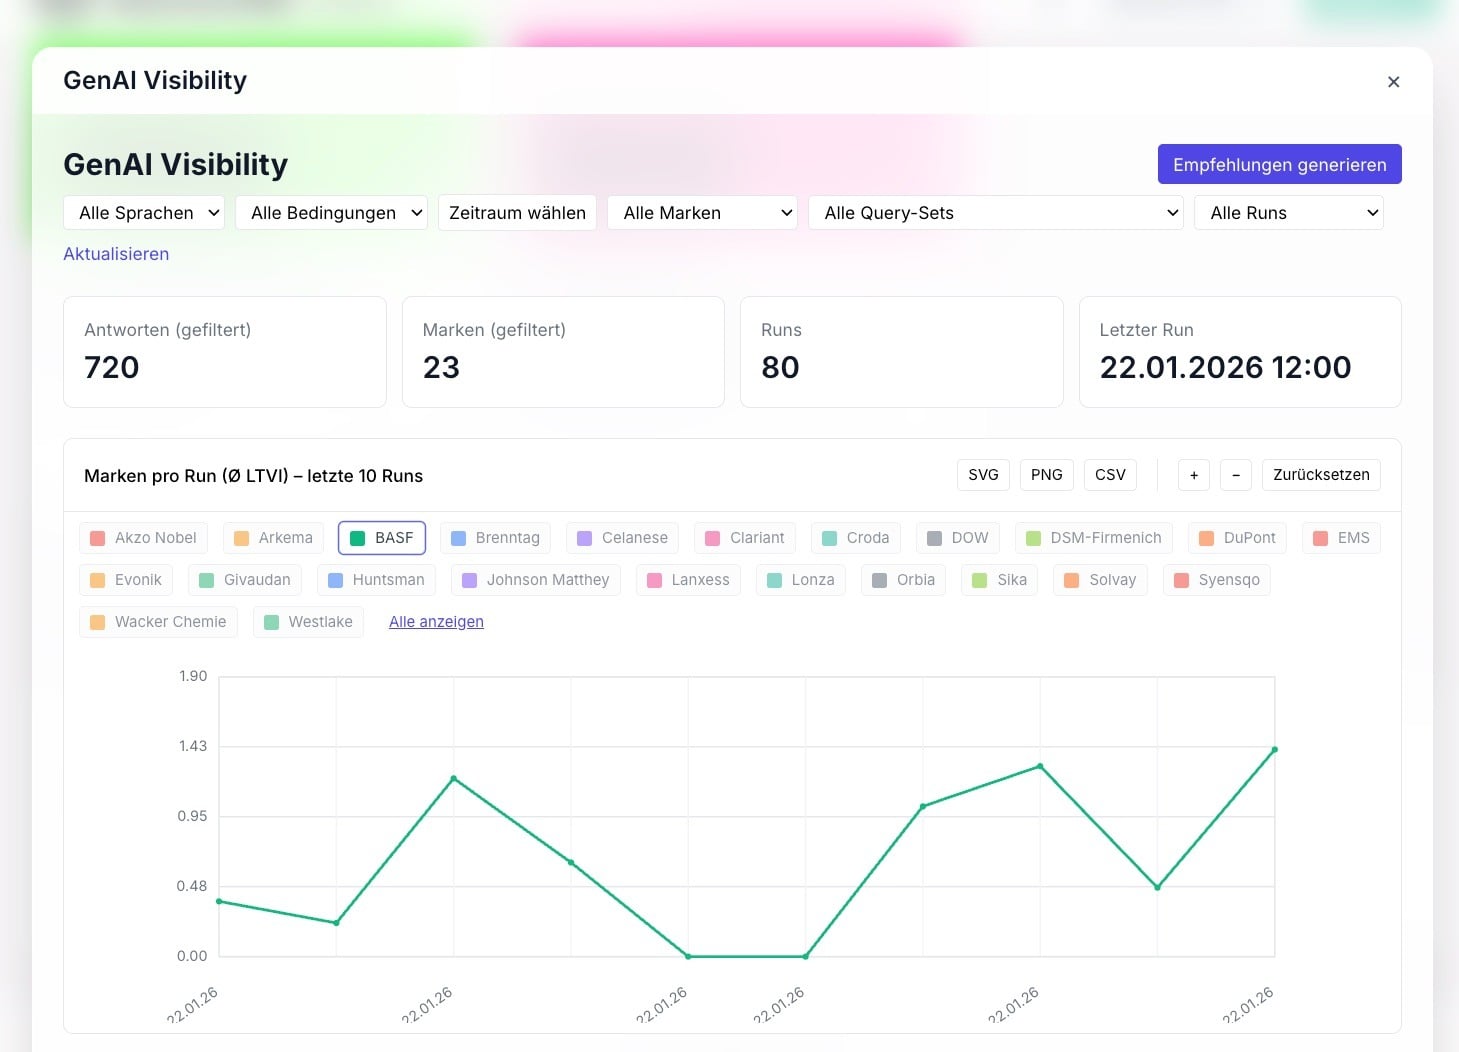The width and height of the screenshot is (1459, 1052).
Task: Click Empfehlungen generieren button
Action: pyautogui.click(x=1280, y=164)
